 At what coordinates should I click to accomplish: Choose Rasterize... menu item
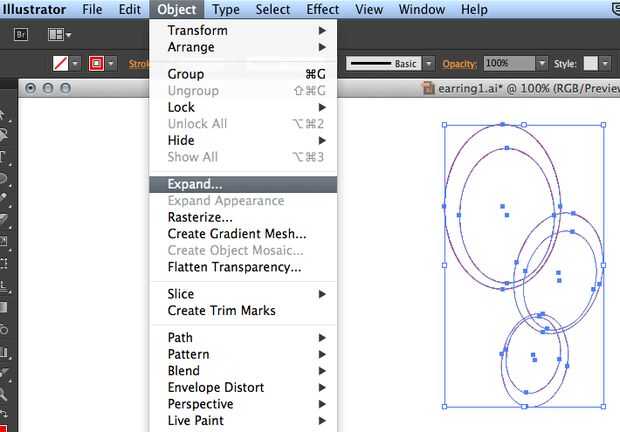click(243, 217)
